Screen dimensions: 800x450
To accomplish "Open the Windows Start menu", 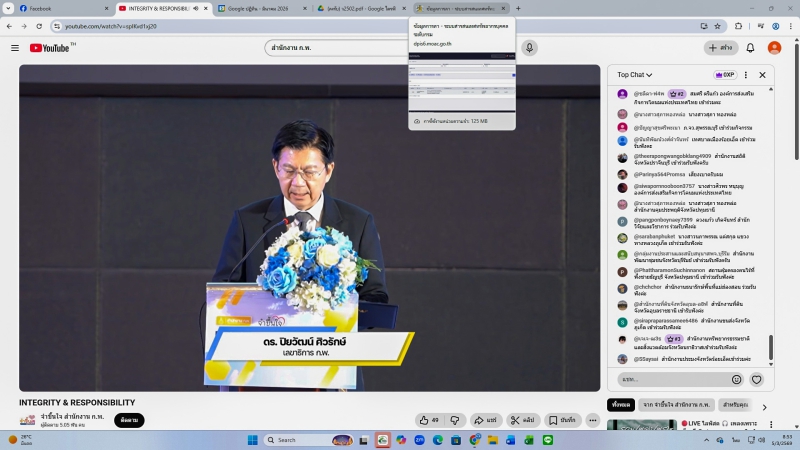I will coord(252,440).
